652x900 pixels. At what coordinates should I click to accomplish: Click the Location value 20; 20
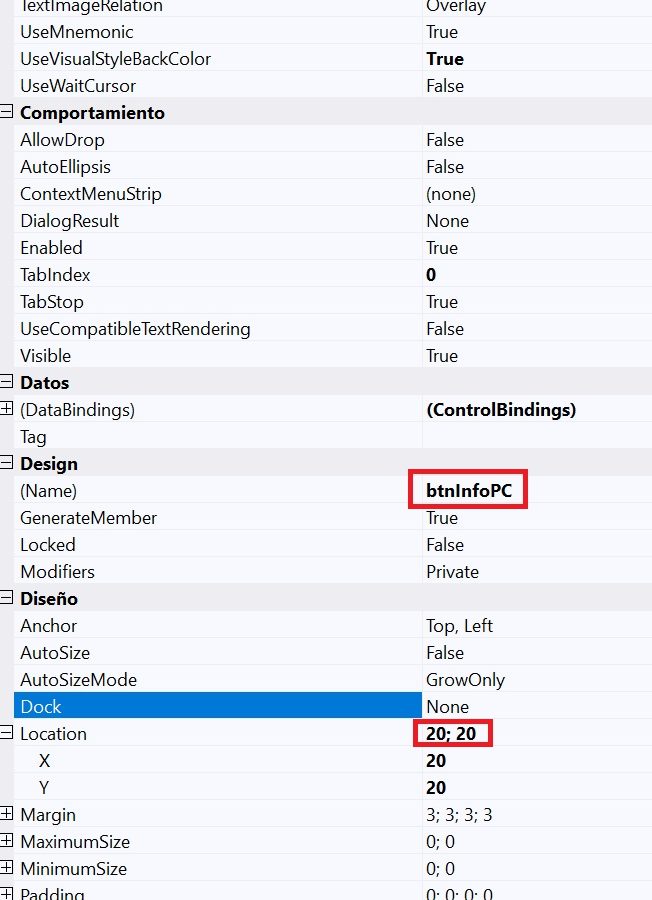tap(453, 734)
